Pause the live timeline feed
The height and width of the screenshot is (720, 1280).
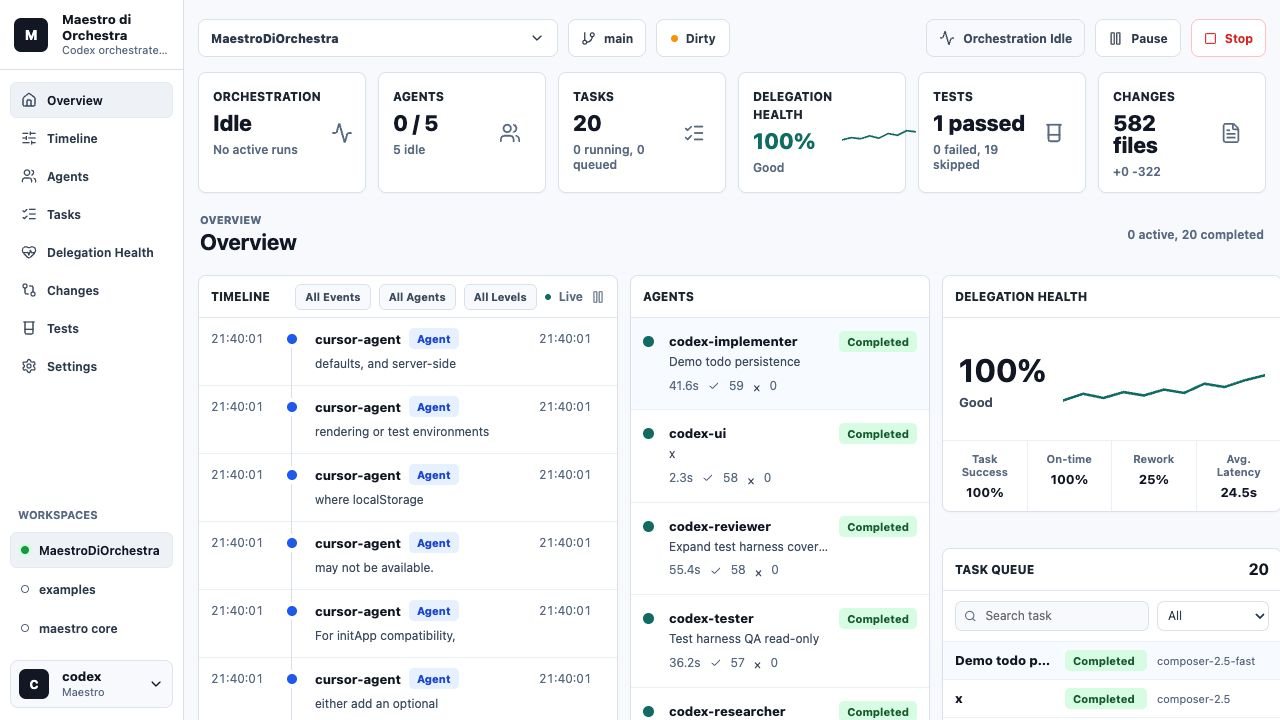tap(598, 297)
